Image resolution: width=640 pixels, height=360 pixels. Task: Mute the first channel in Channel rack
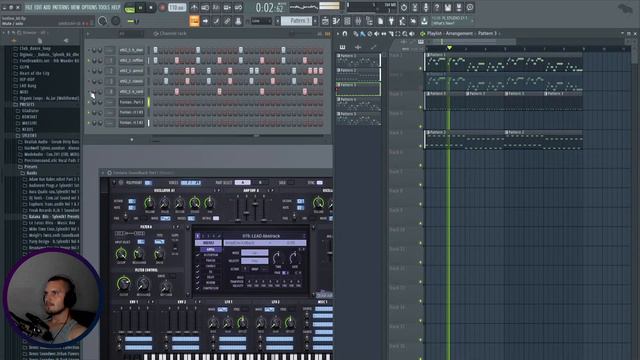pos(89,50)
